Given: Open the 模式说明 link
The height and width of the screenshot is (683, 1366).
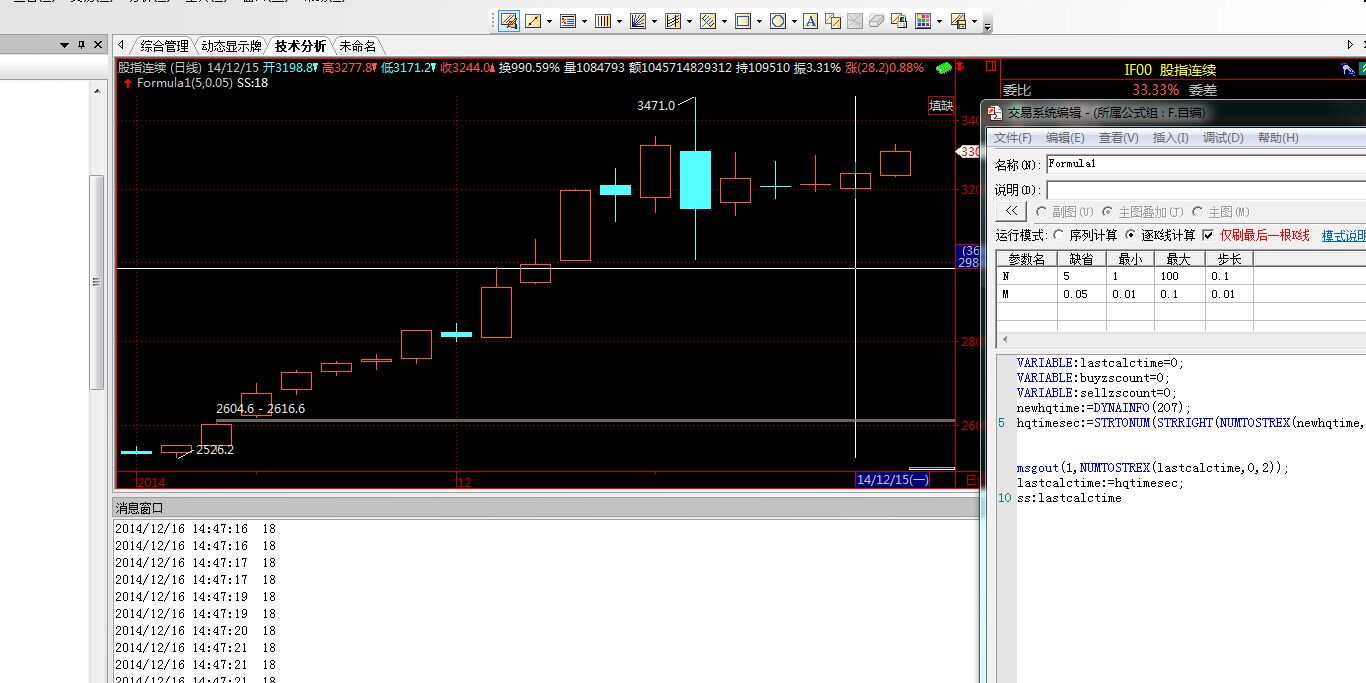Looking at the screenshot, I should tap(1343, 236).
